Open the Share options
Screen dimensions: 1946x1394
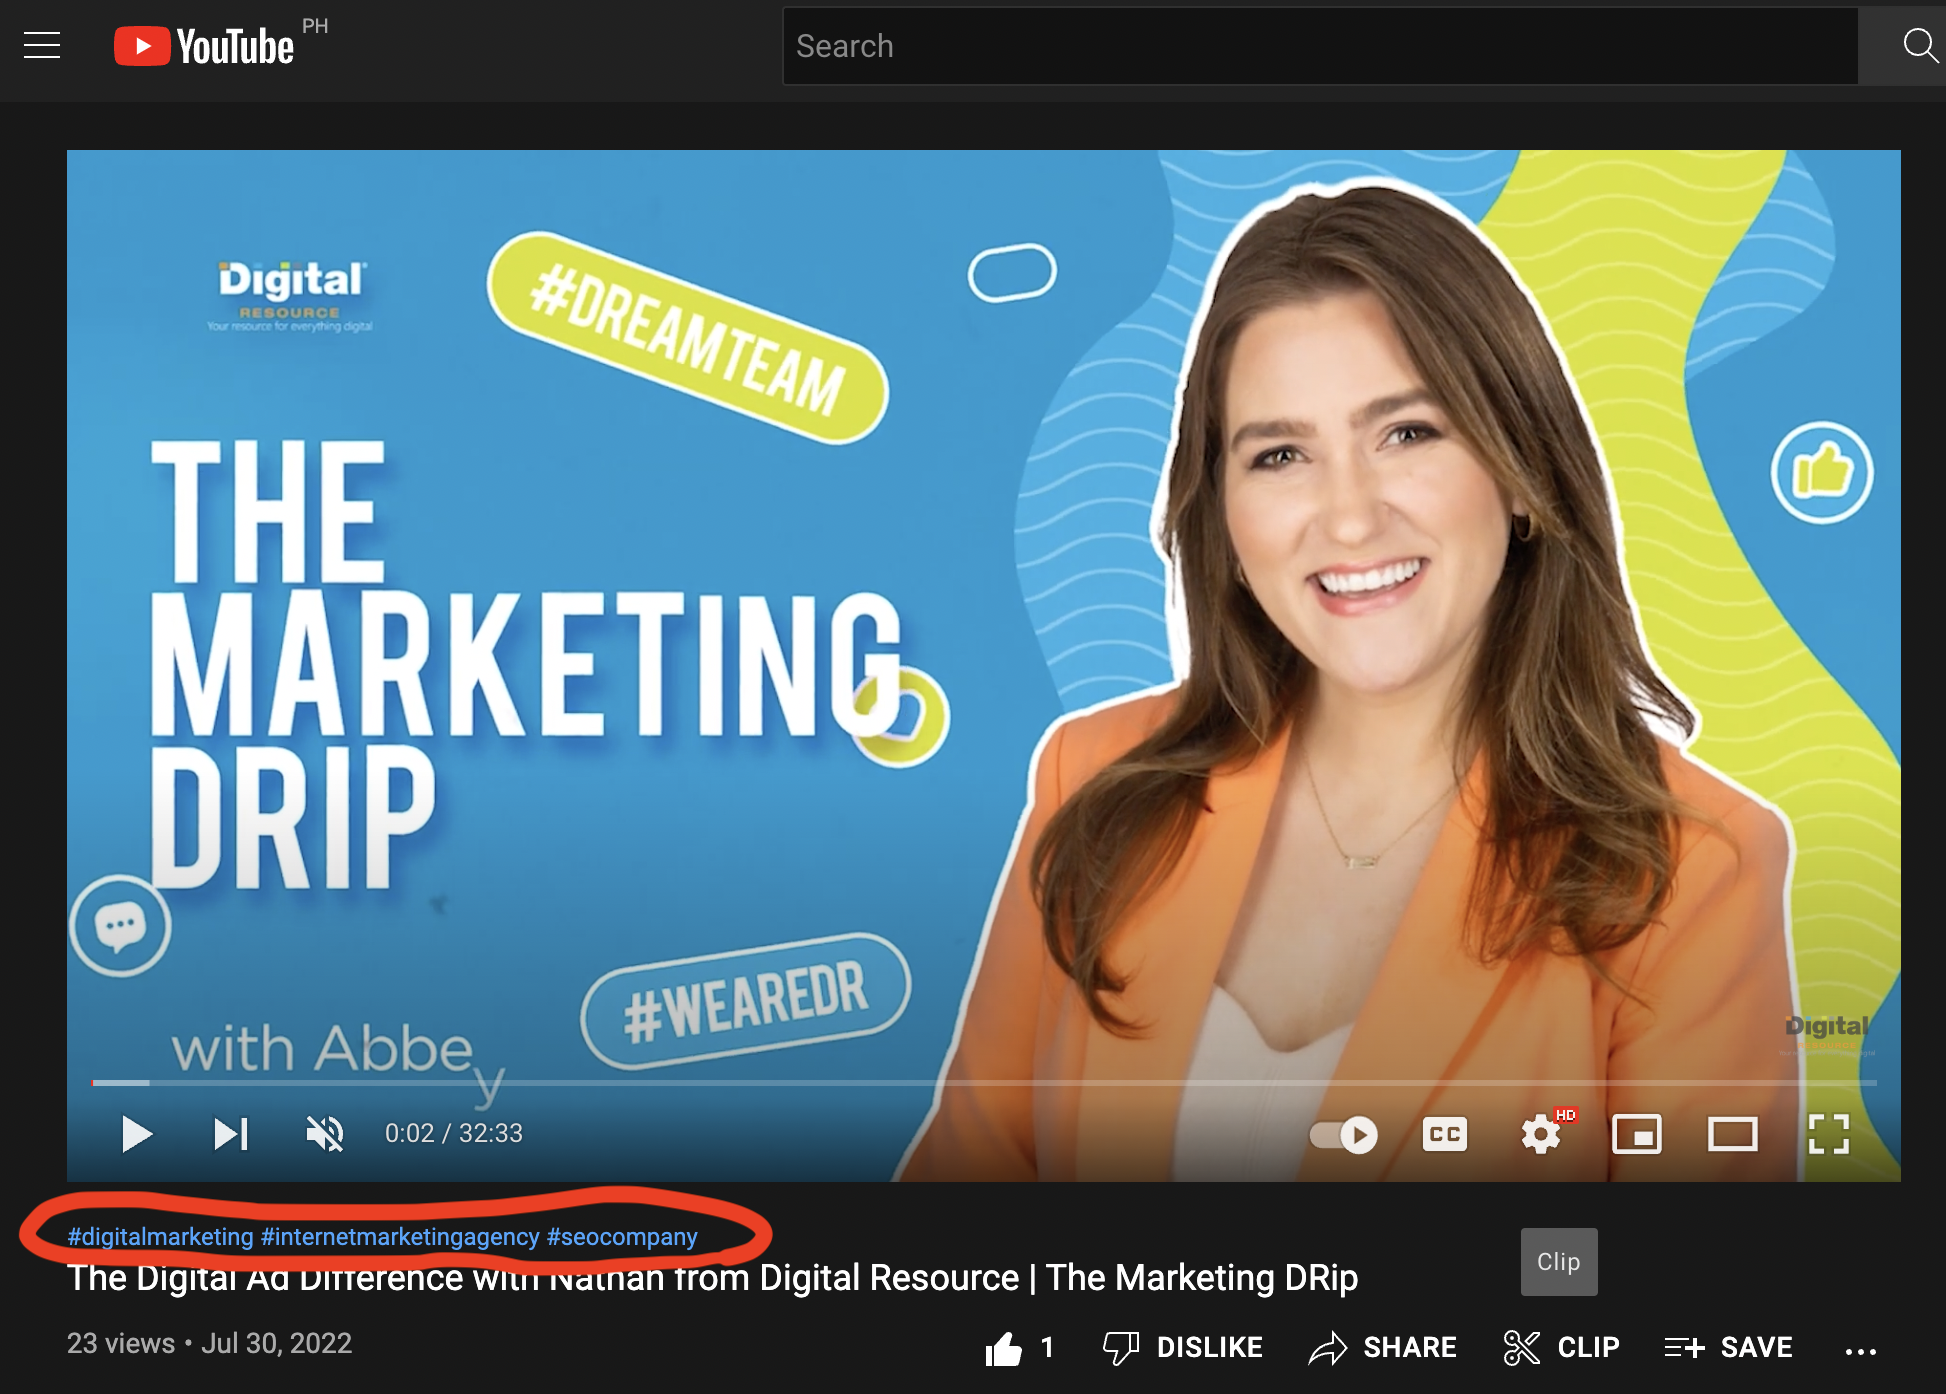click(x=1383, y=1347)
